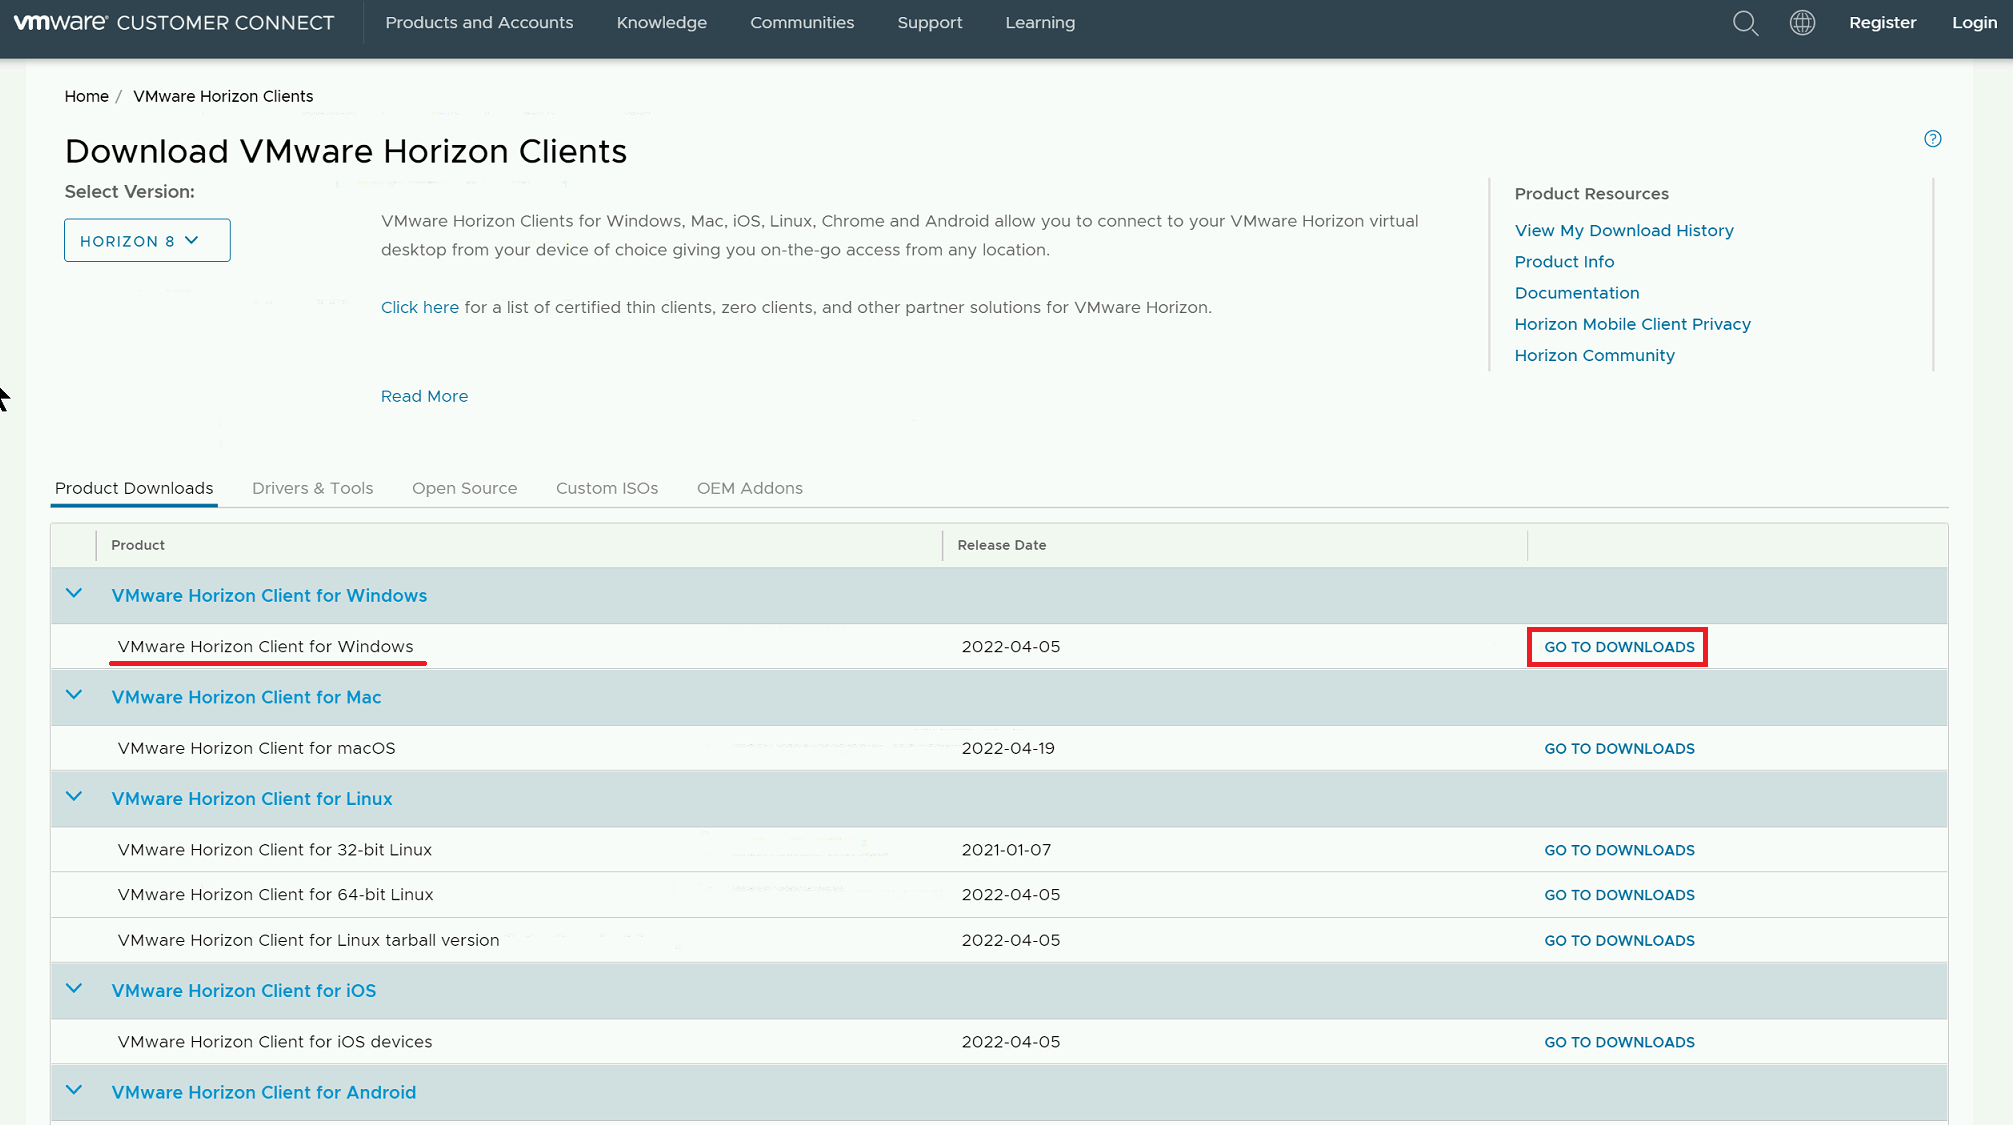
Task: Collapse the Horizon Client for Windows section
Action: [74, 594]
